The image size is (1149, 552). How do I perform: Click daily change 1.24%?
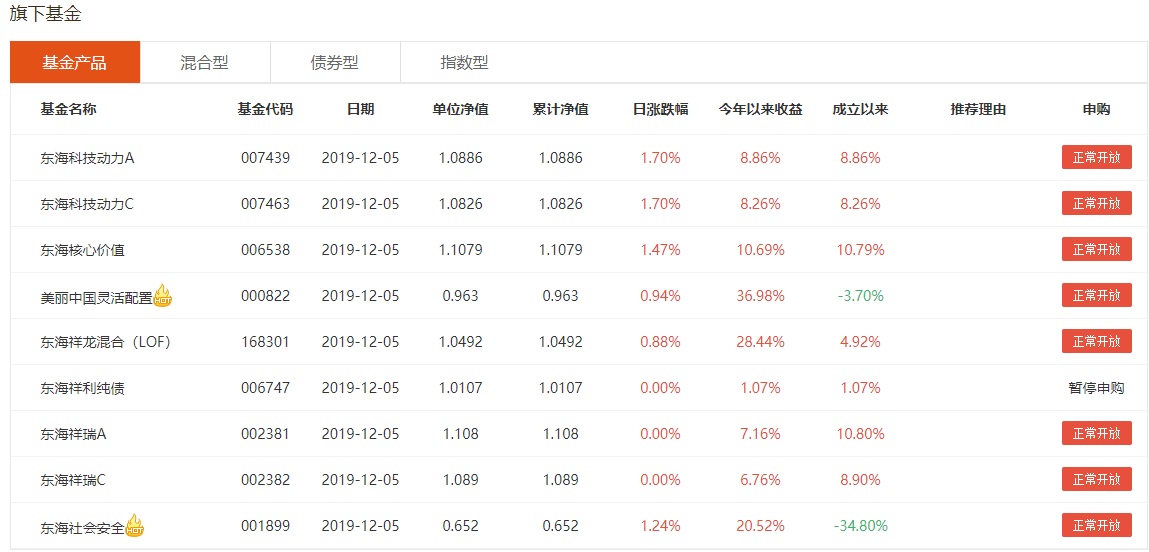click(x=660, y=526)
